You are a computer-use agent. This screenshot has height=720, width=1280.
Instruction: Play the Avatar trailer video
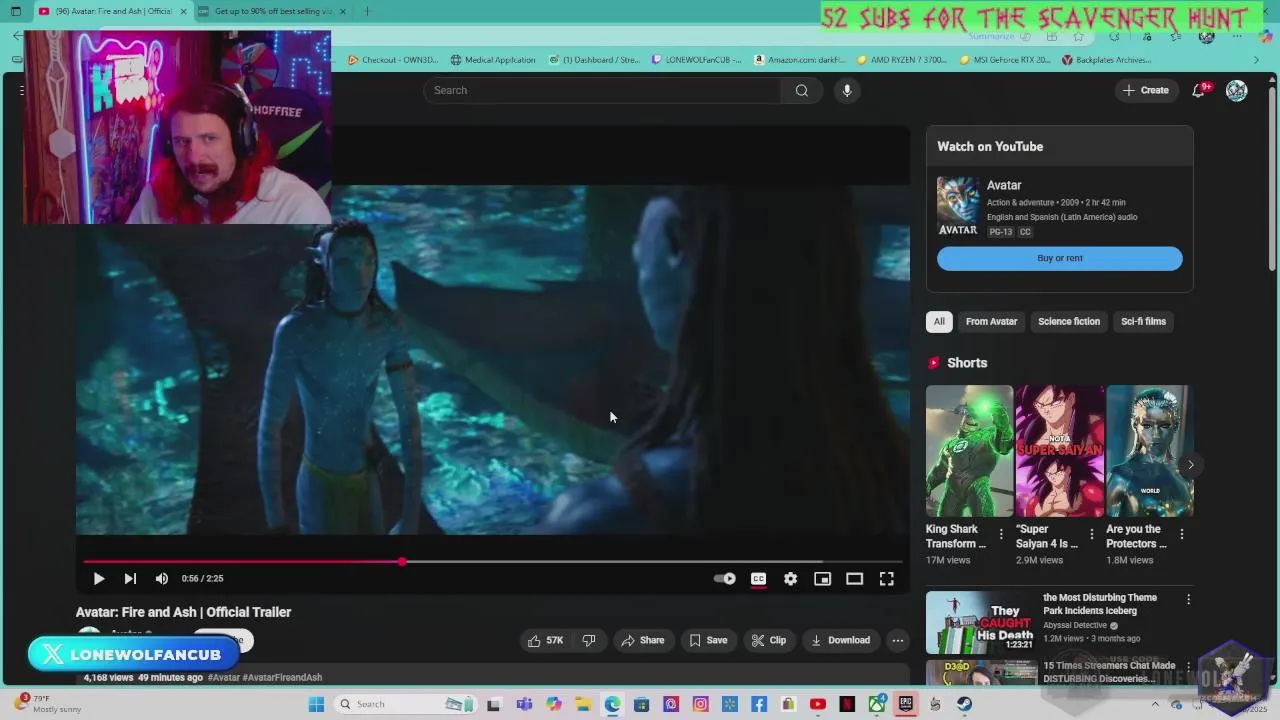(99, 579)
